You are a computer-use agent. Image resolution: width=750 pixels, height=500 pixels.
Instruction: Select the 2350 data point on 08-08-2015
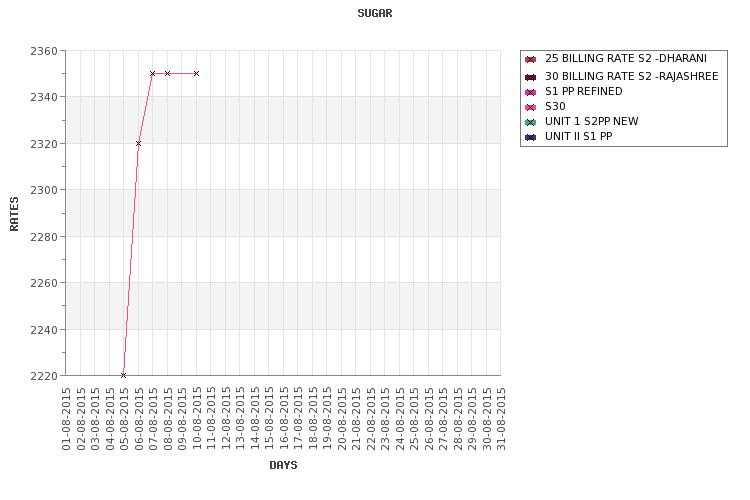tap(167, 74)
